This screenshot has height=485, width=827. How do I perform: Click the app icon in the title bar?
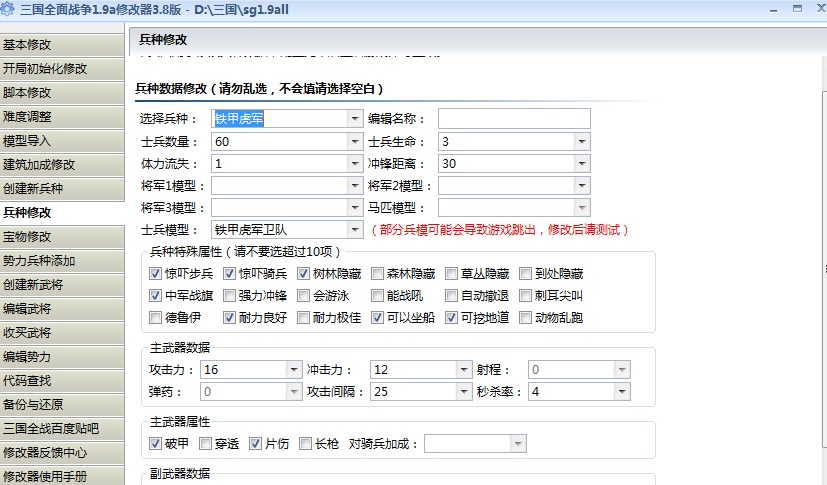[9, 9]
